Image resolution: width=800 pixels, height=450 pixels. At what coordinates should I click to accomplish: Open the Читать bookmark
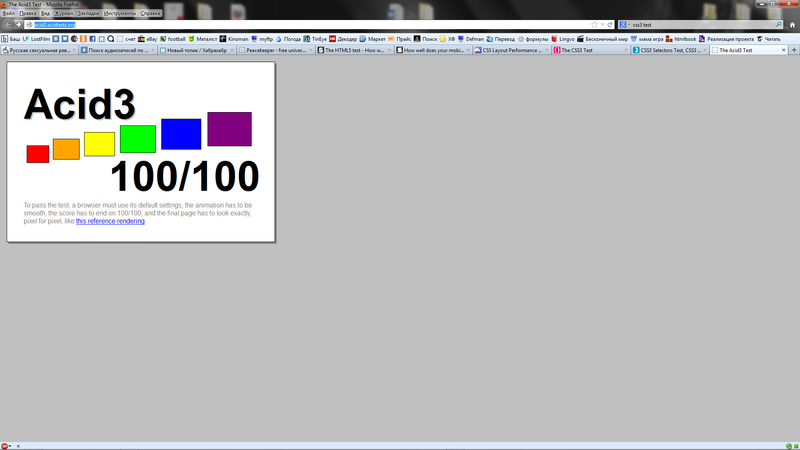[x=768, y=39]
